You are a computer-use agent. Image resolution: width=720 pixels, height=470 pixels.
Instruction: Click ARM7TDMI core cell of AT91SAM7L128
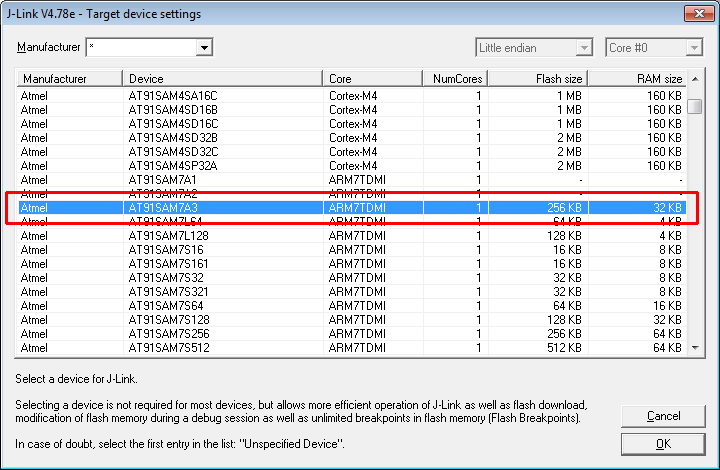[357, 235]
